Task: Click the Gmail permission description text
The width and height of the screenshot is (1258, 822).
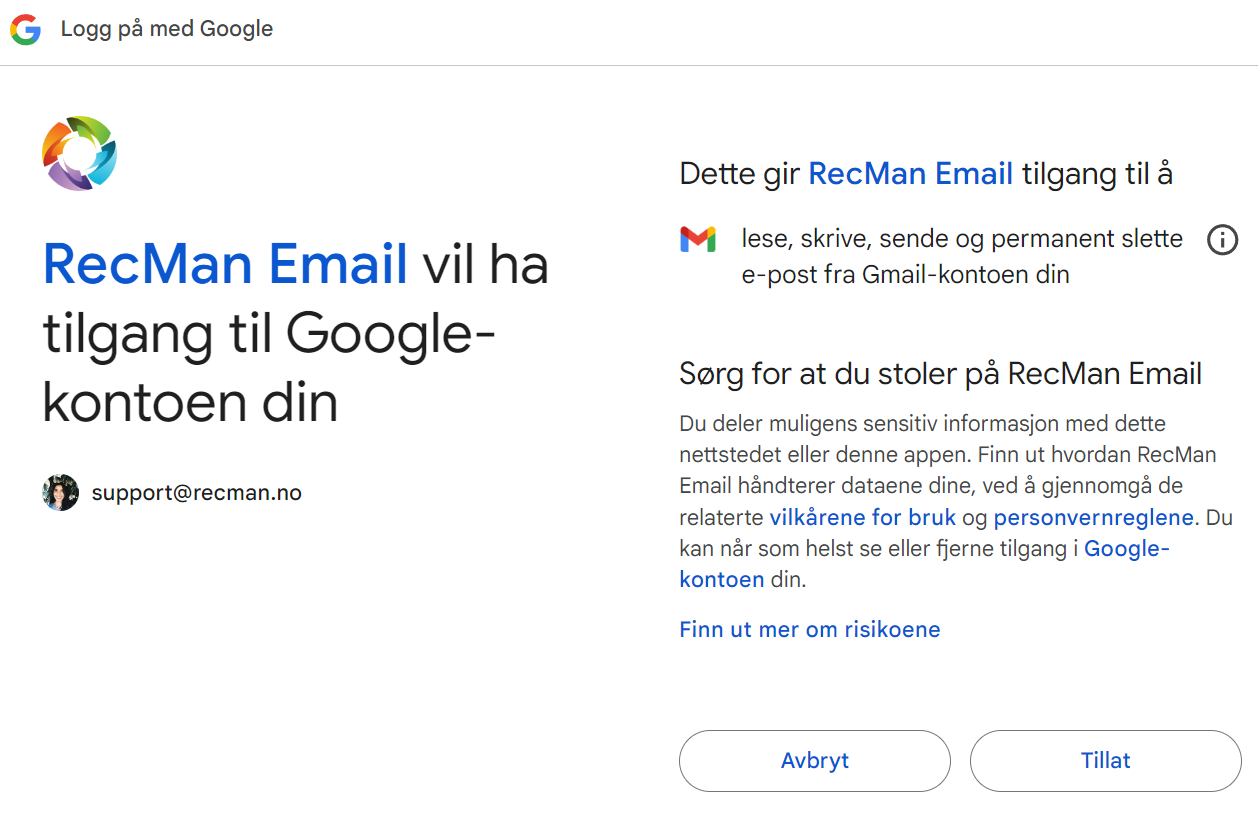Action: coord(961,256)
